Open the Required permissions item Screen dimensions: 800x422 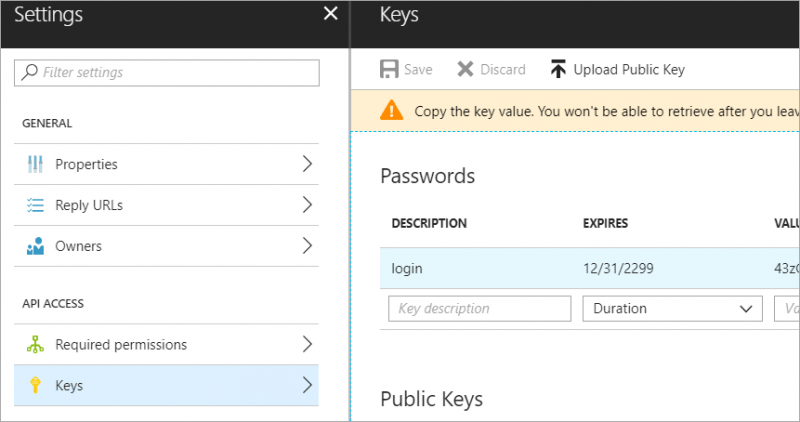[166, 344]
